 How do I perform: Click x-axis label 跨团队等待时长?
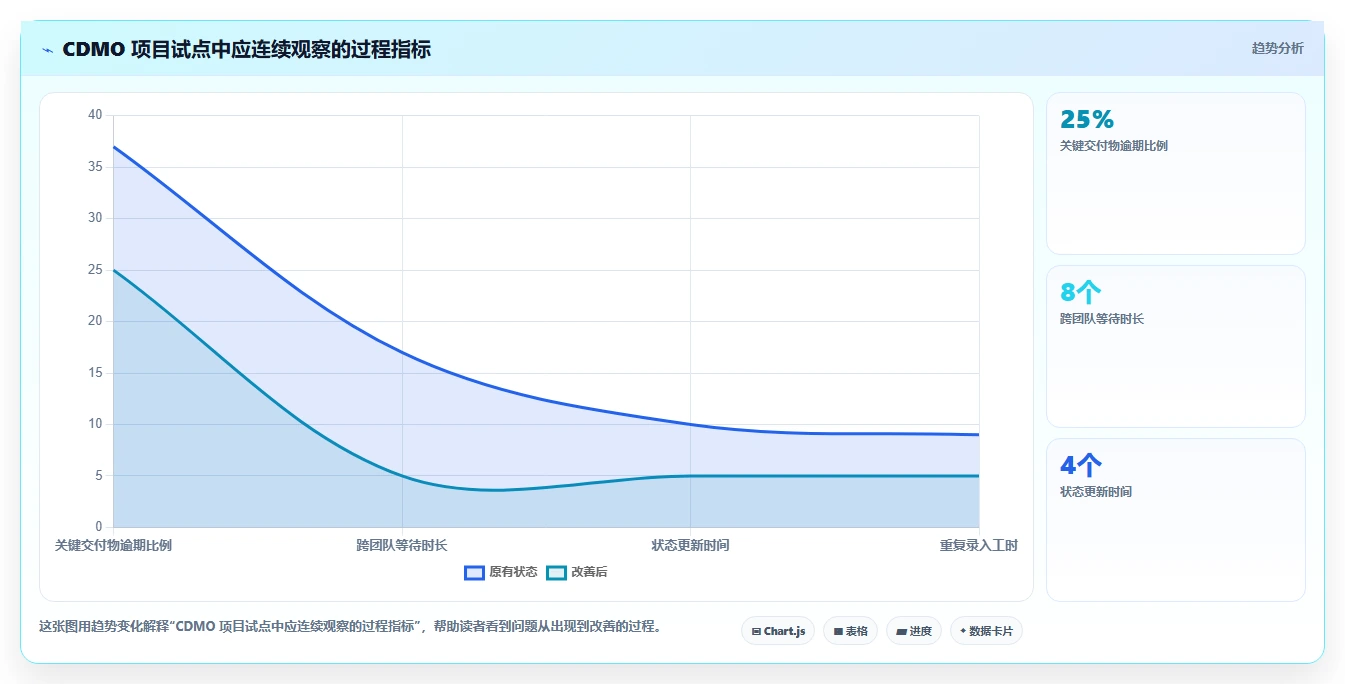click(401, 545)
